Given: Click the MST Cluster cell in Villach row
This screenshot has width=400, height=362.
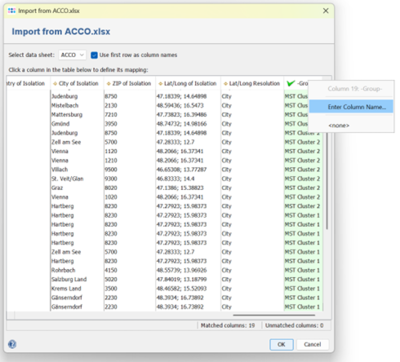Looking at the screenshot, I should coord(302,169).
